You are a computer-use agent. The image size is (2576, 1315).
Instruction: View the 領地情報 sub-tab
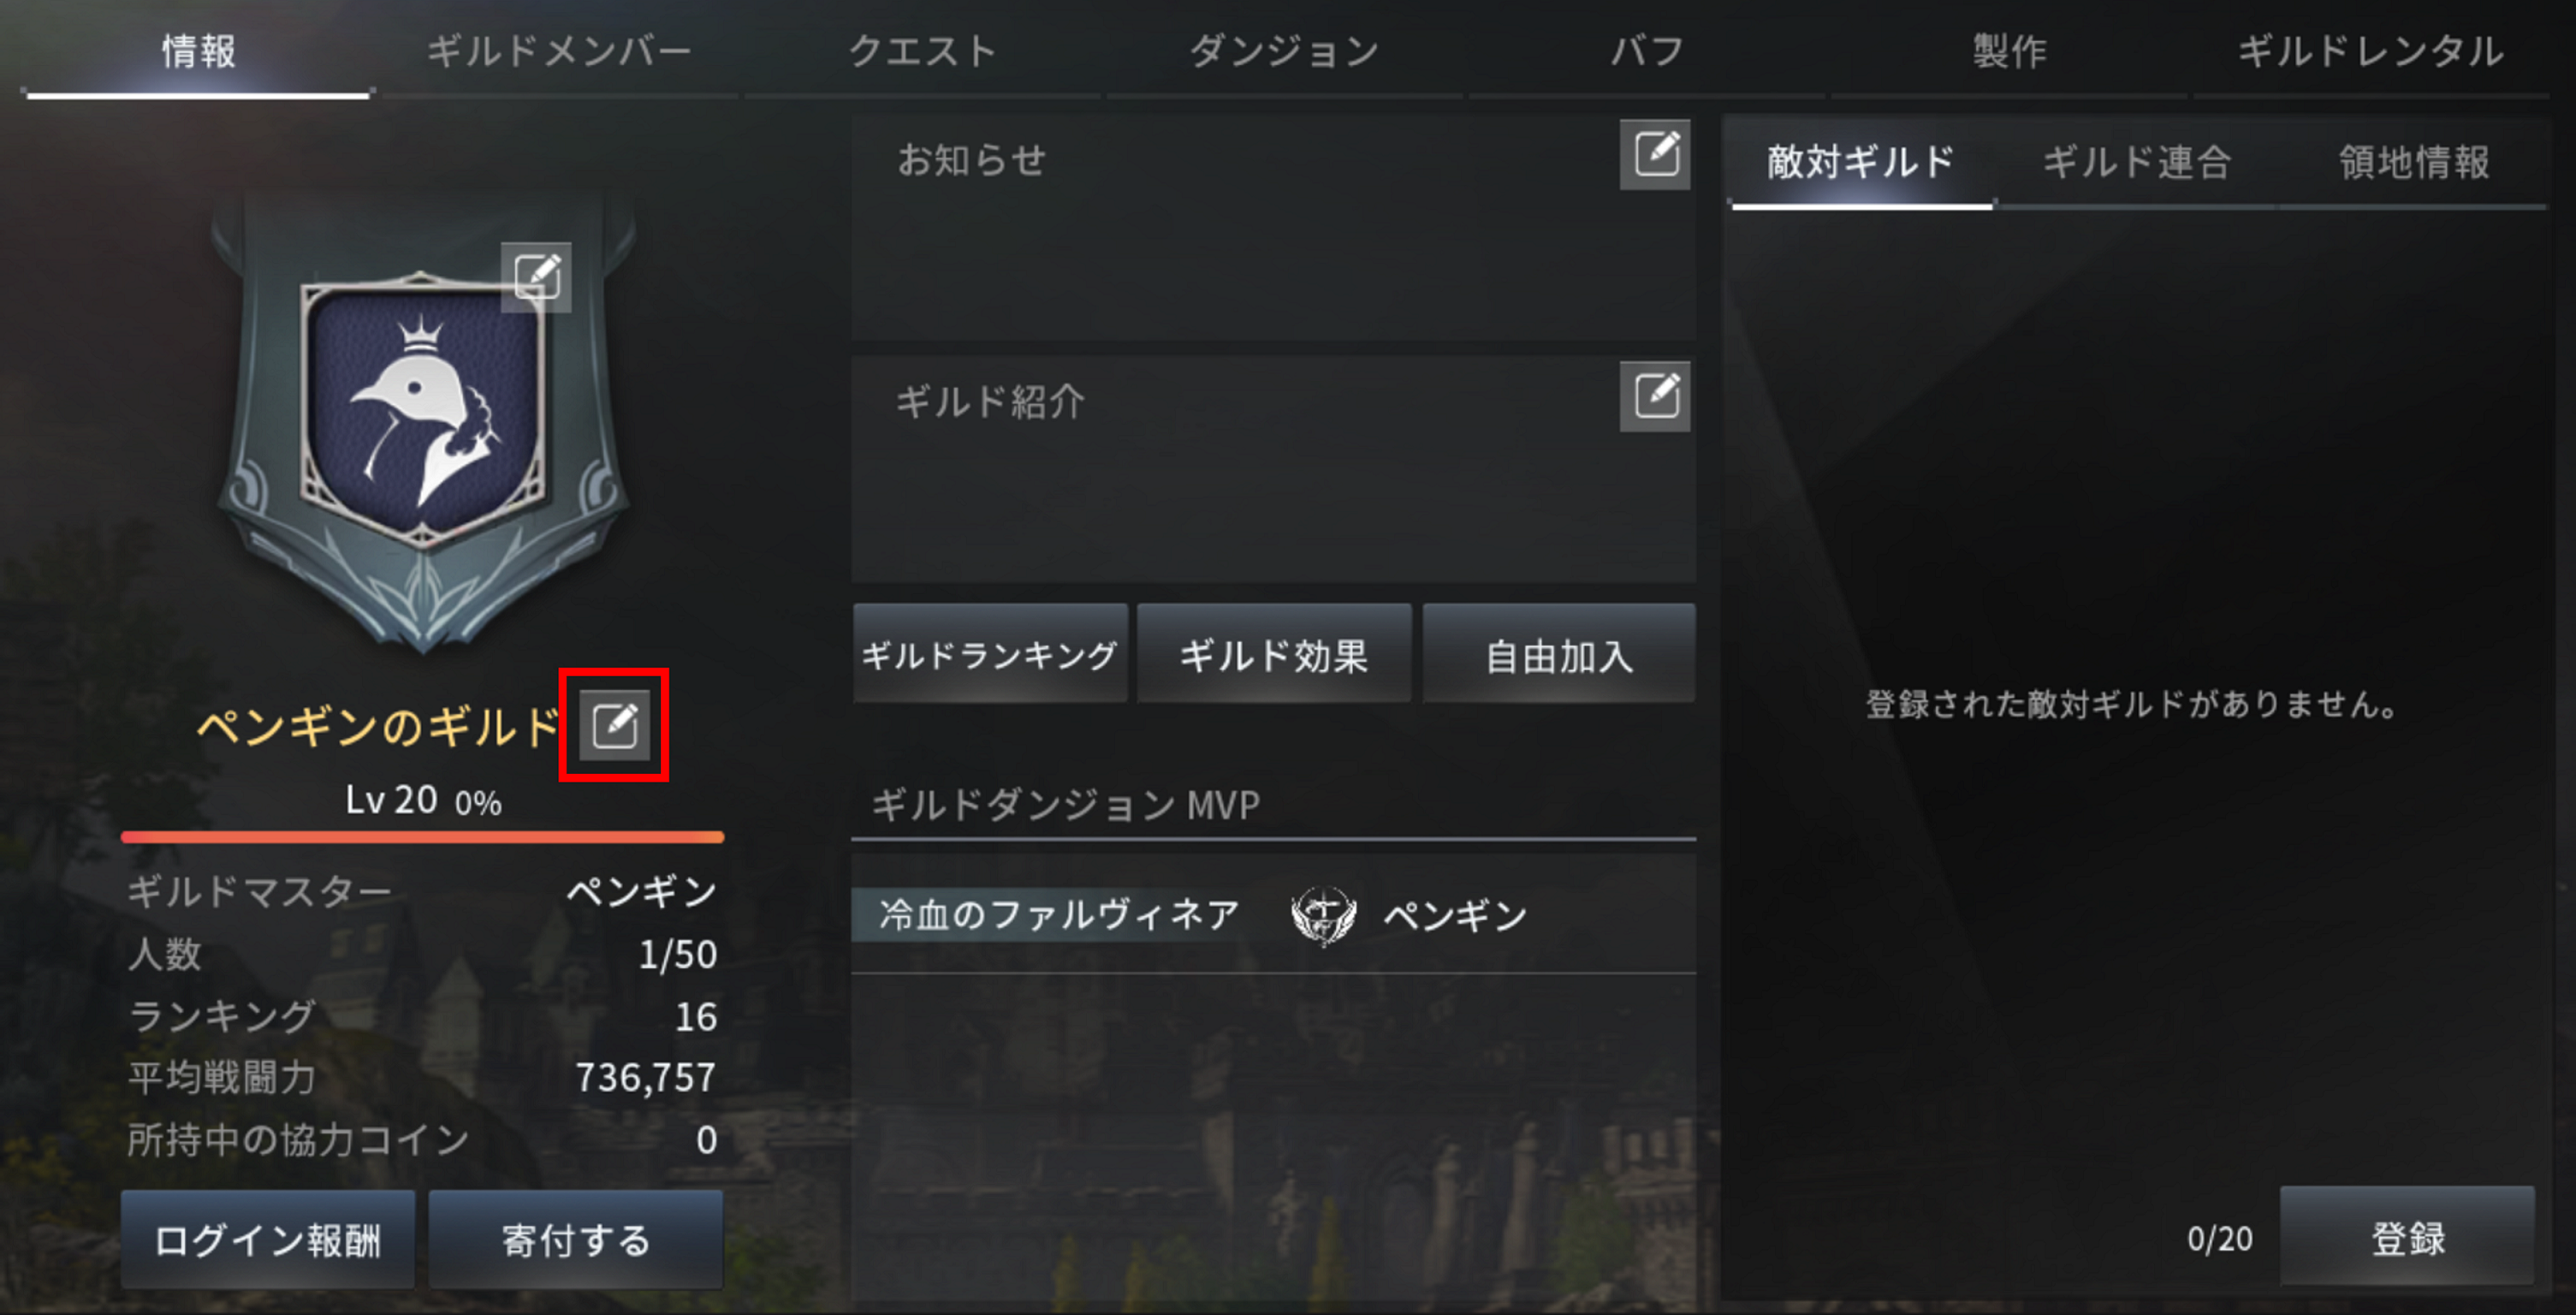tap(2413, 163)
